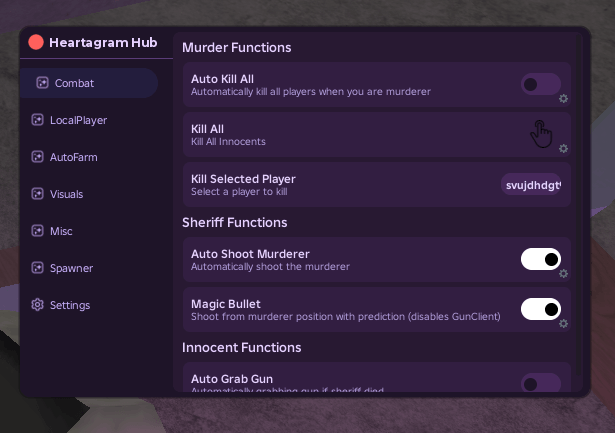Click the 'Kill All Innocents' description text
This screenshot has height=433, width=615.
click(x=228, y=142)
